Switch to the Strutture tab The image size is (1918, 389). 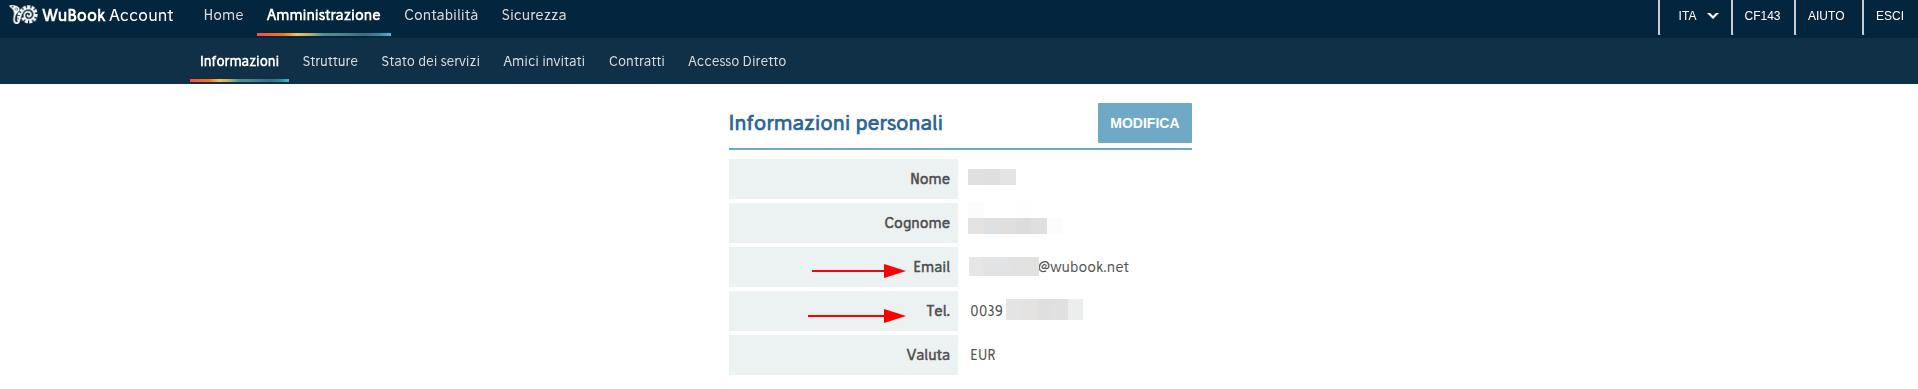330,61
